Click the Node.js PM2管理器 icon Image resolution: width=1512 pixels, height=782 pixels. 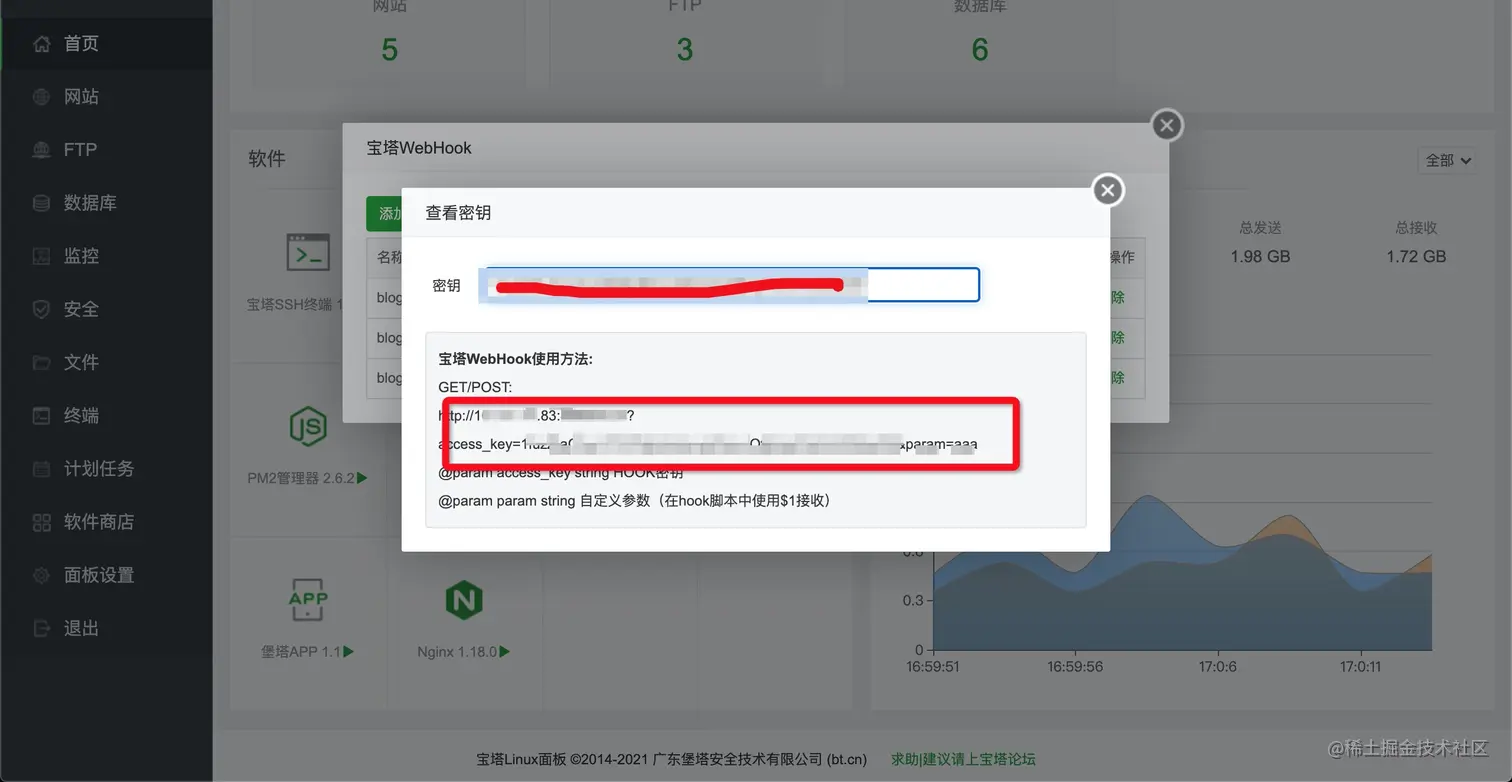coord(307,427)
